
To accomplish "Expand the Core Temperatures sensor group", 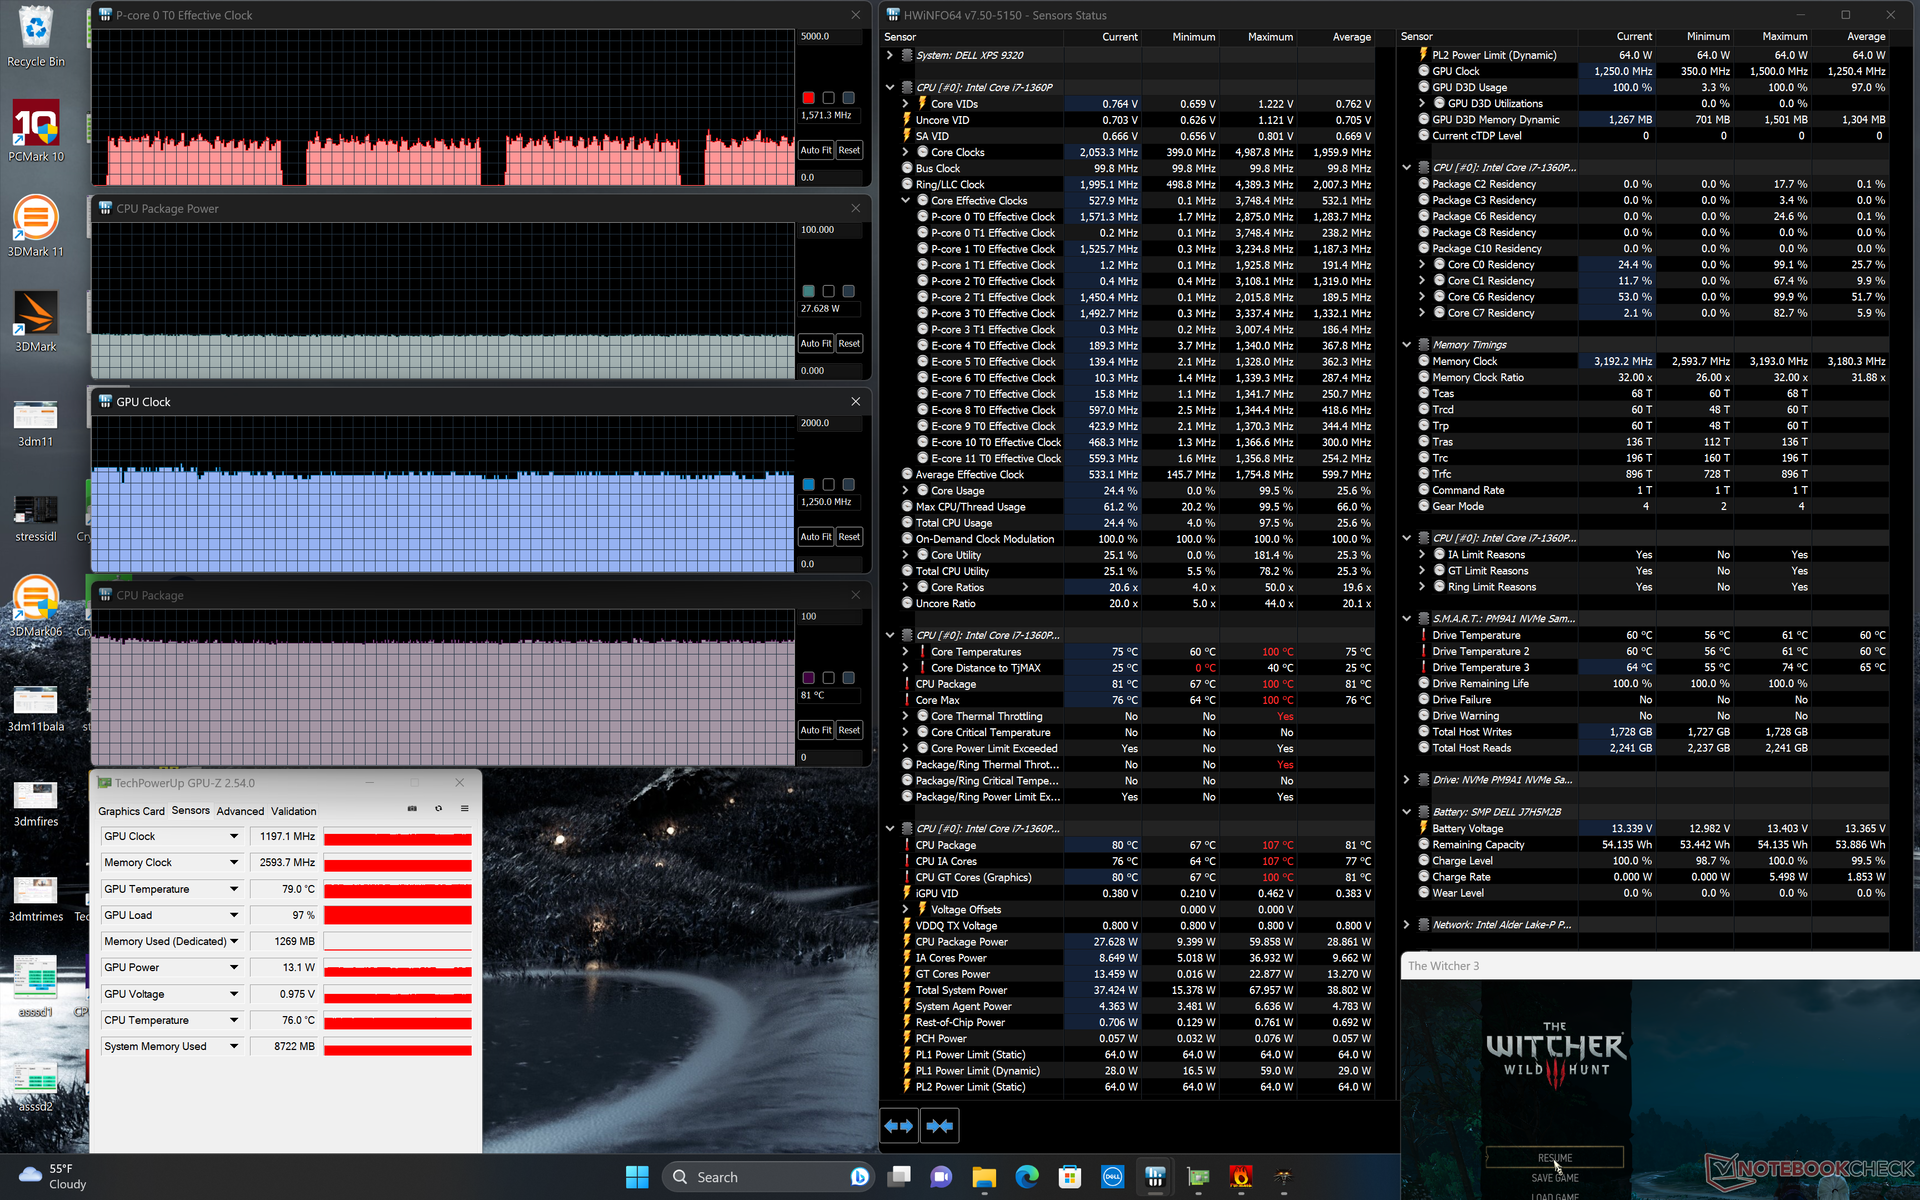I will (x=906, y=652).
